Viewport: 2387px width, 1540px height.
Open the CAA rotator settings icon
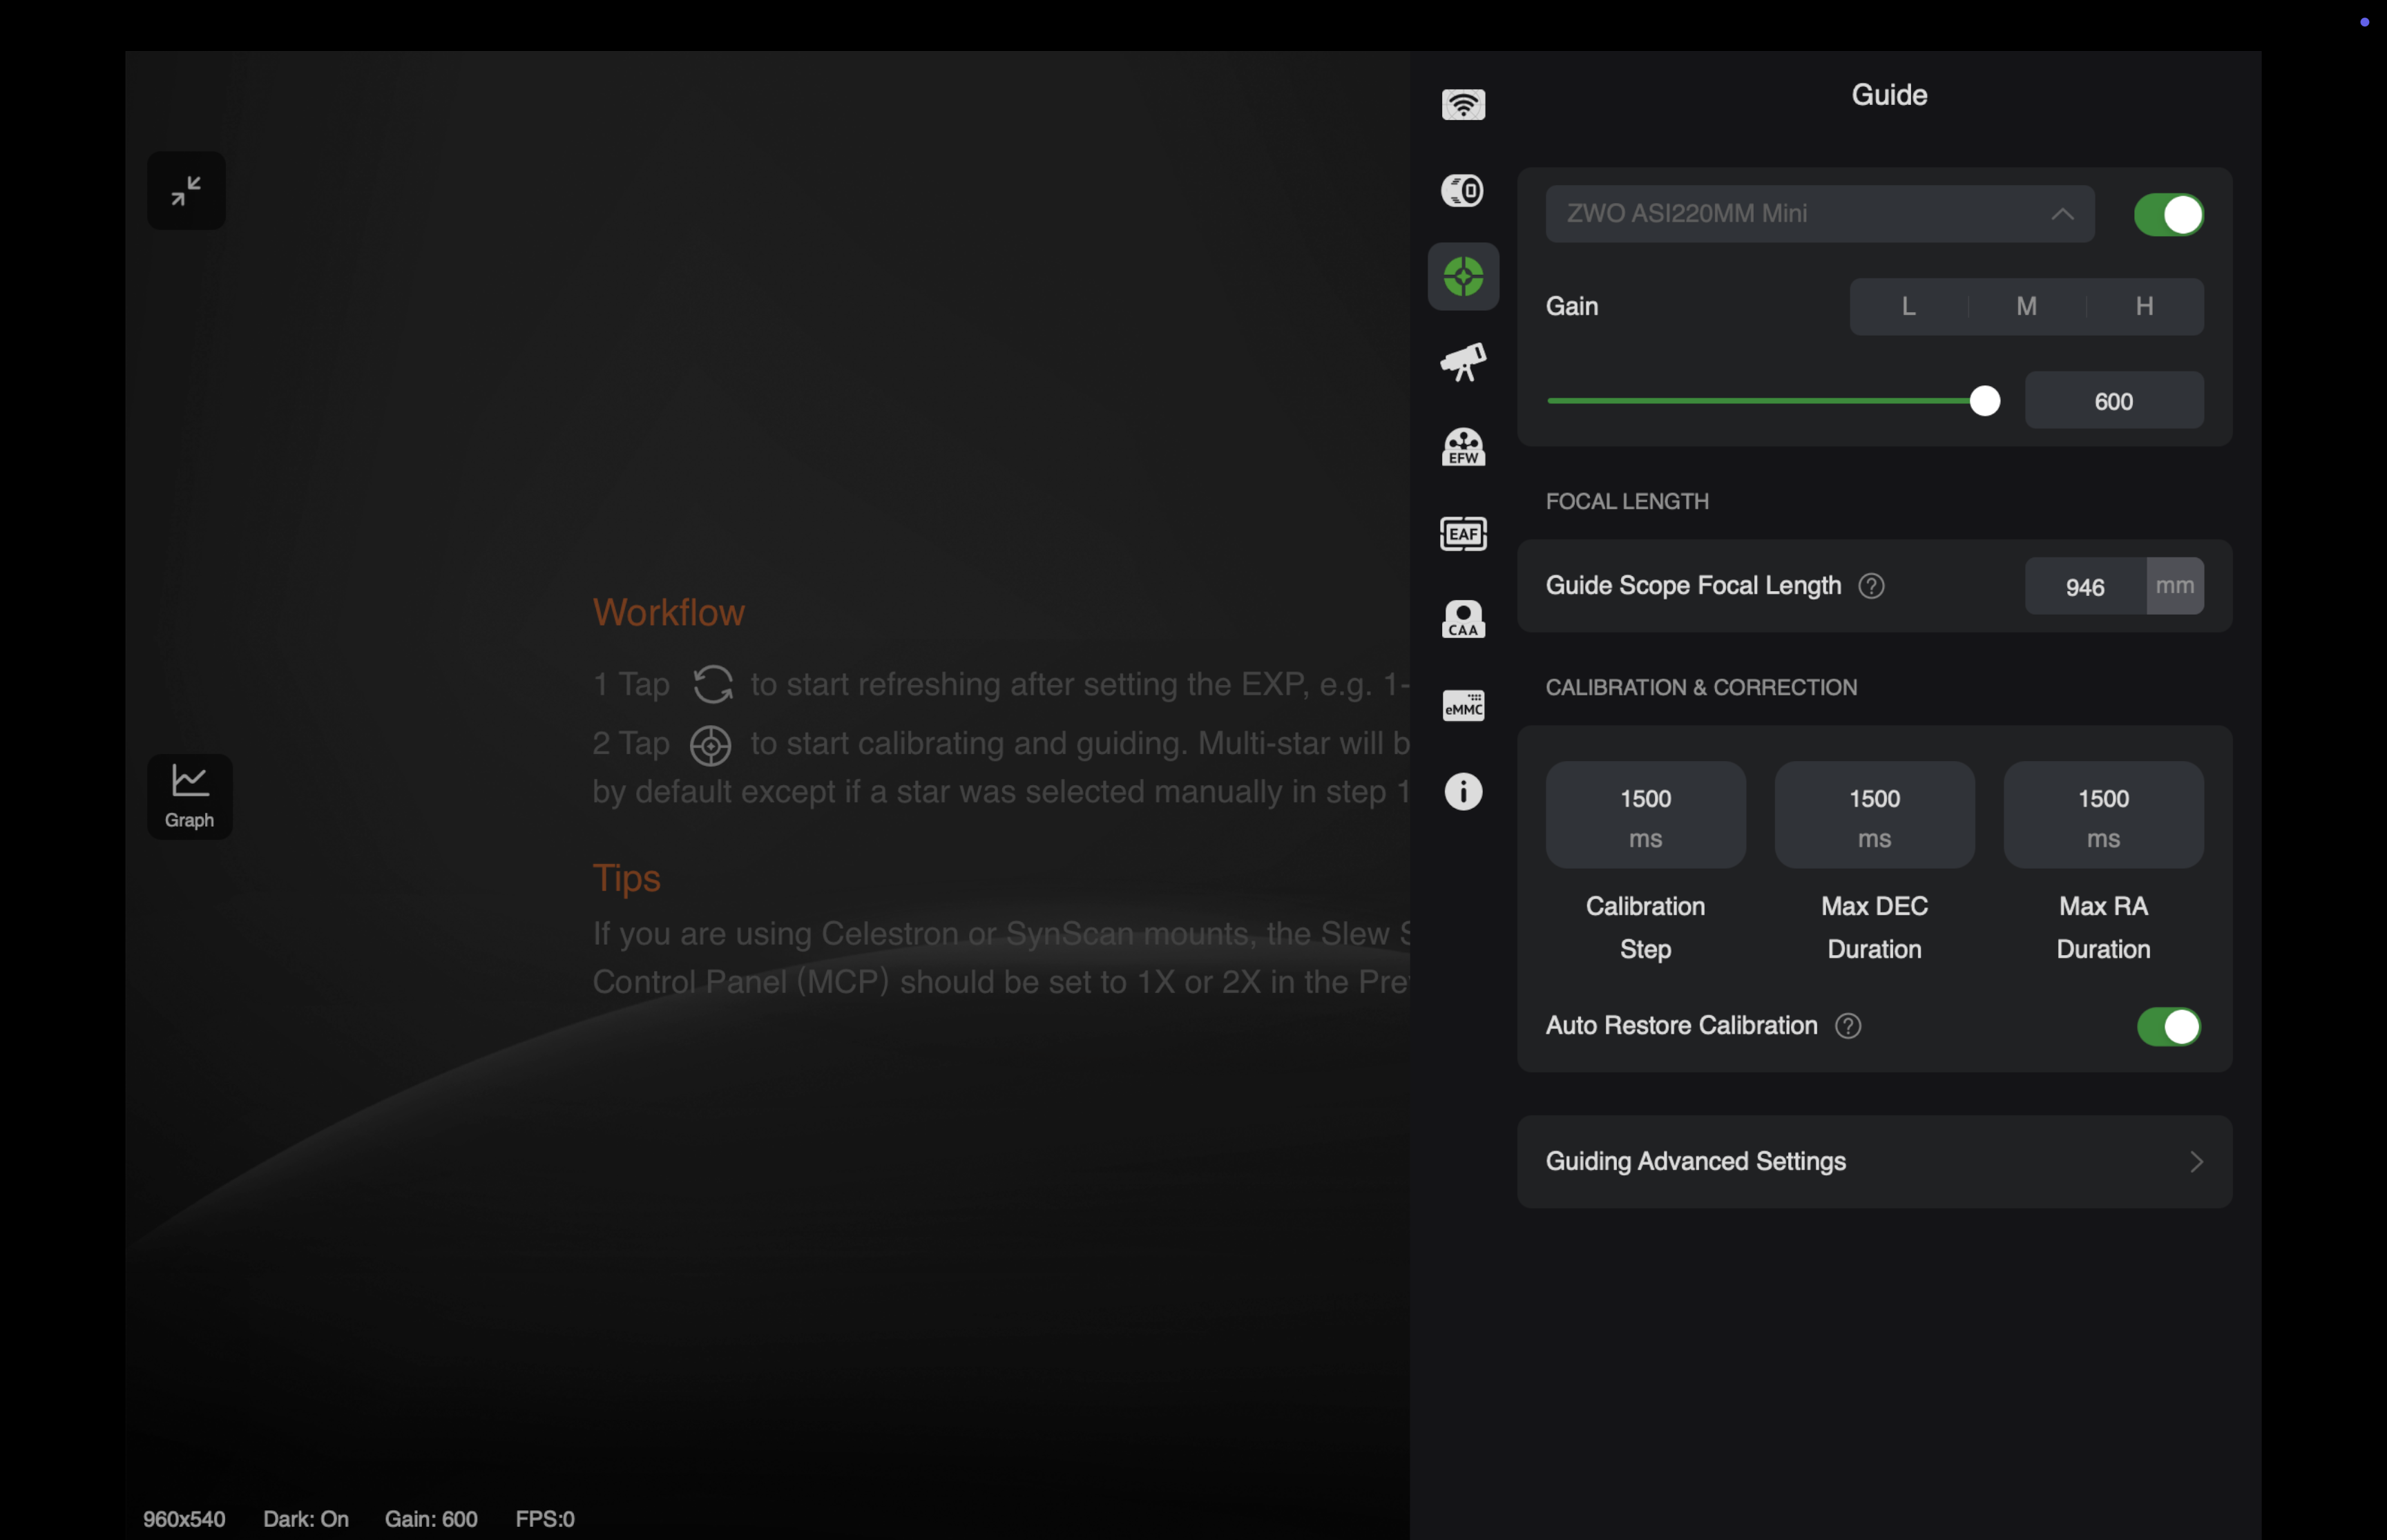pyautogui.click(x=1463, y=619)
